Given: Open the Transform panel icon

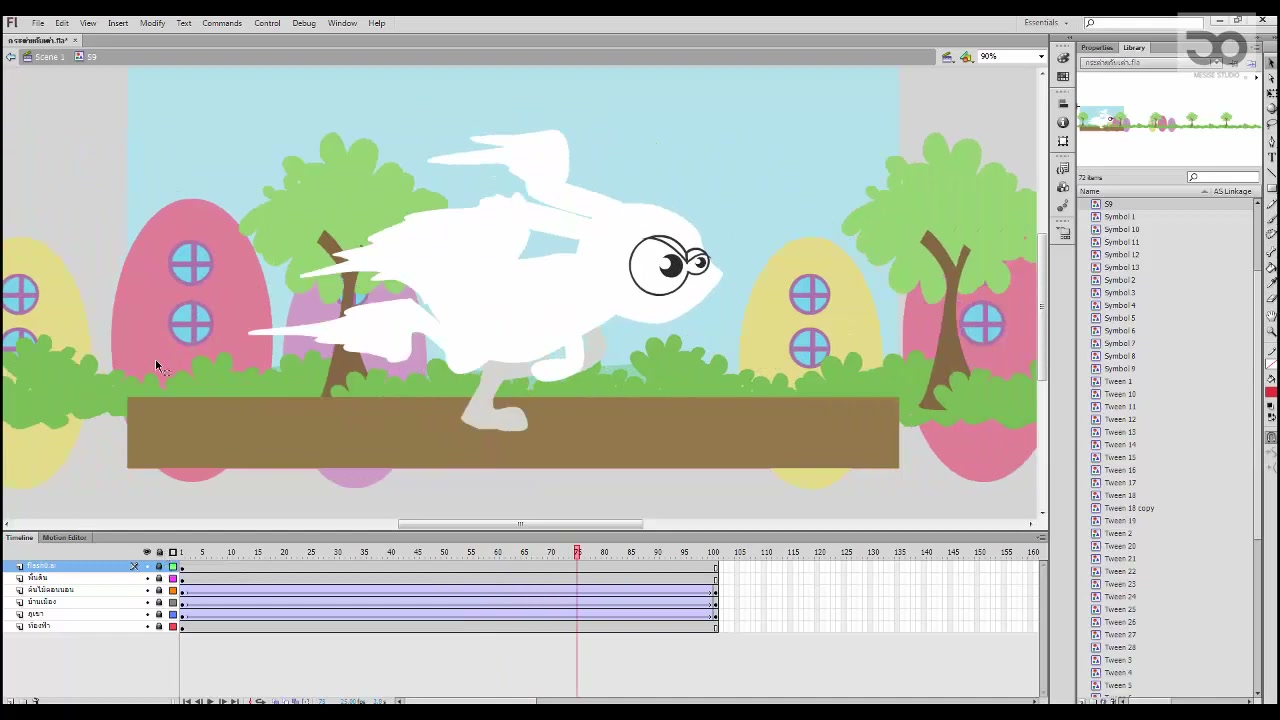Looking at the screenshot, I should [x=1063, y=141].
